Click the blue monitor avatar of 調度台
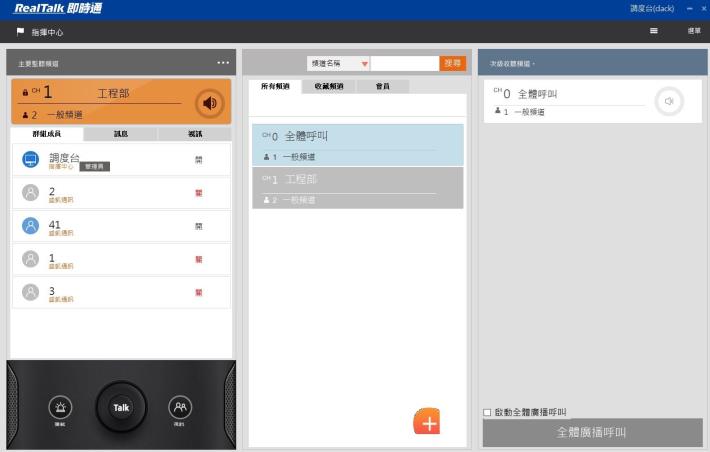The height and width of the screenshot is (452, 710). (30, 159)
